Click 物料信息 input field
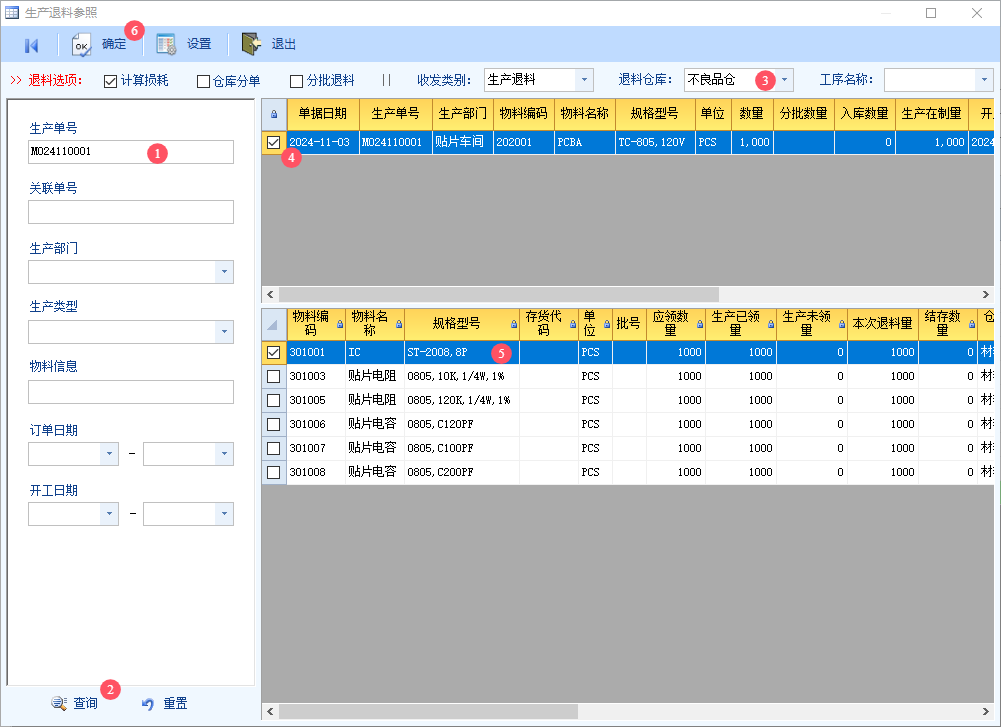This screenshot has width=1001, height=727. pyautogui.click(x=131, y=392)
